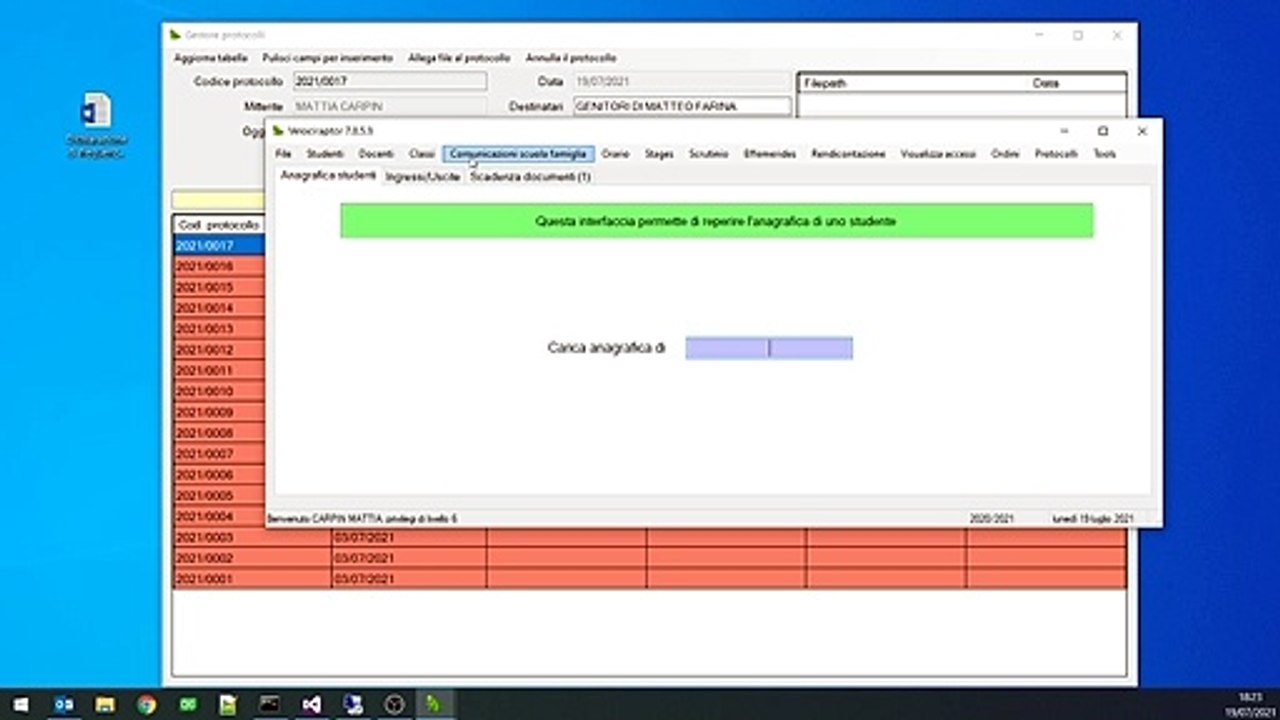Select protocol row 2021/0017

click(x=219, y=245)
